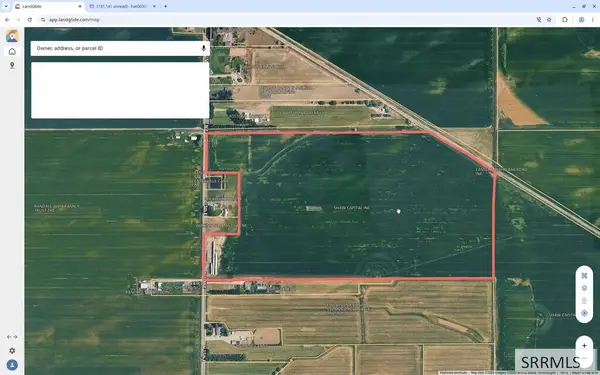Open the browser profile icon
Image resolution: width=600 pixels, height=375 pixels.
point(582,20)
